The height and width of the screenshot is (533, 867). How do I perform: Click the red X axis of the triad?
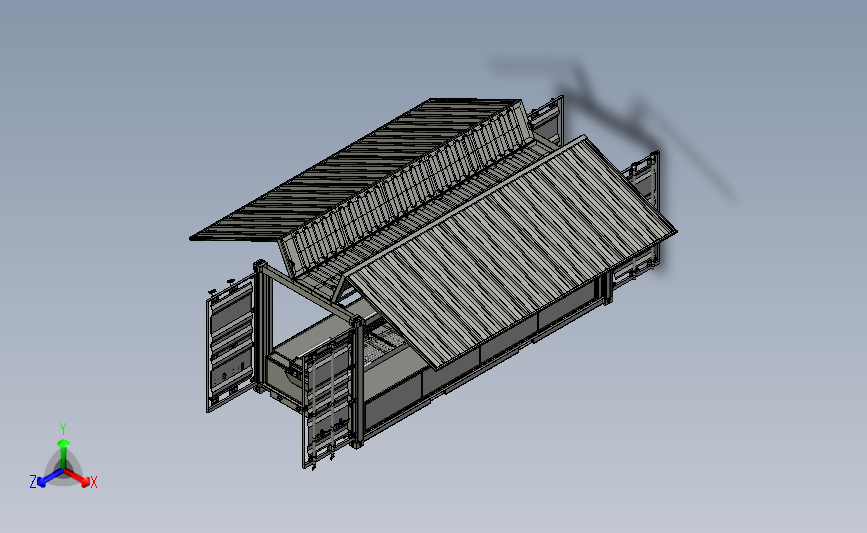tap(78, 478)
